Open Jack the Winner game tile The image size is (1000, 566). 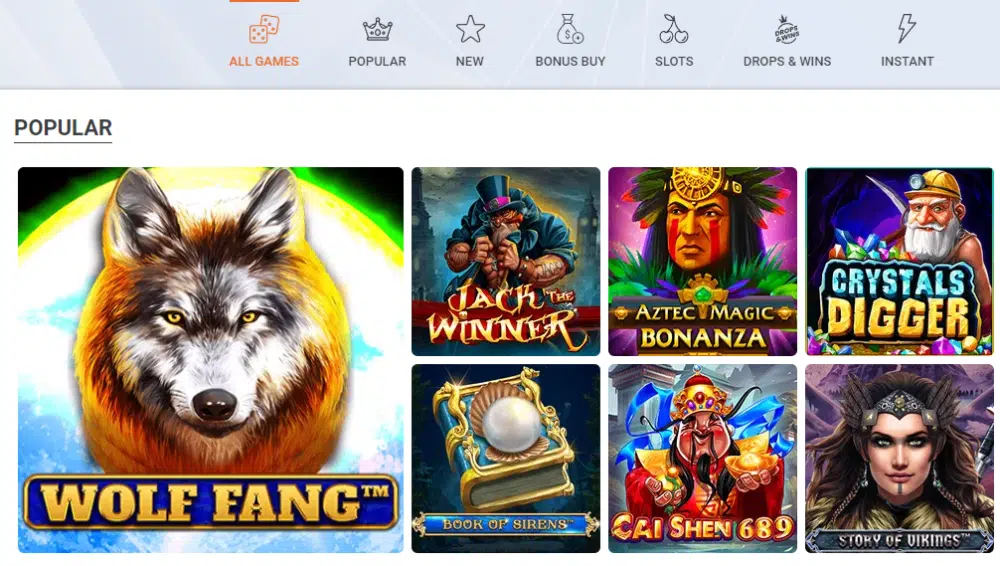coord(506,262)
